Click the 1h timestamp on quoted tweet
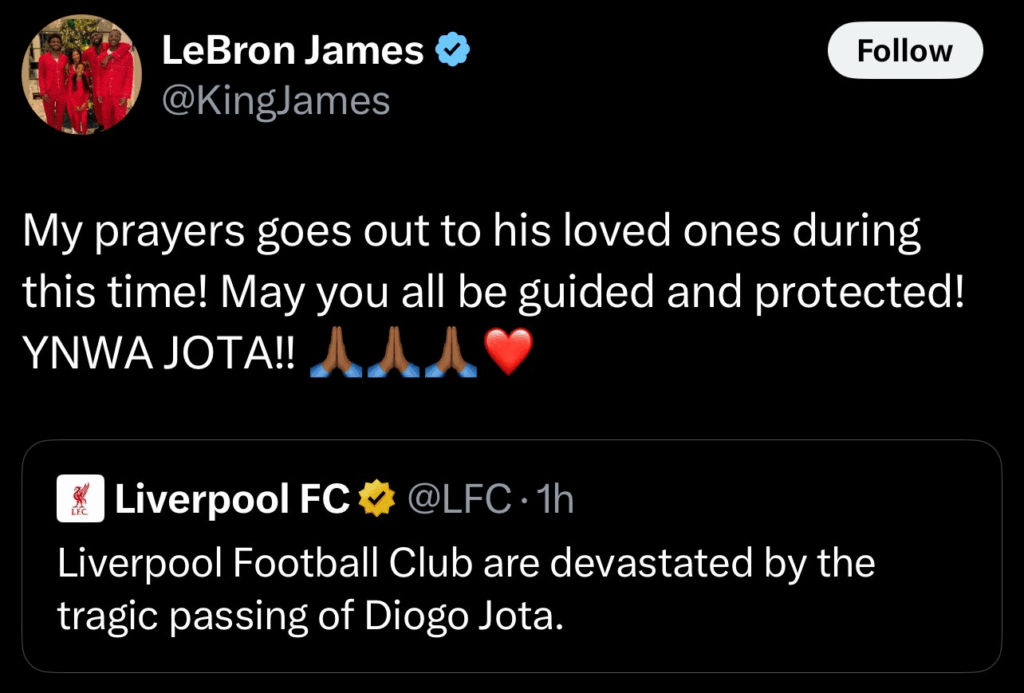This screenshot has height=693, width=1024. (x=555, y=498)
